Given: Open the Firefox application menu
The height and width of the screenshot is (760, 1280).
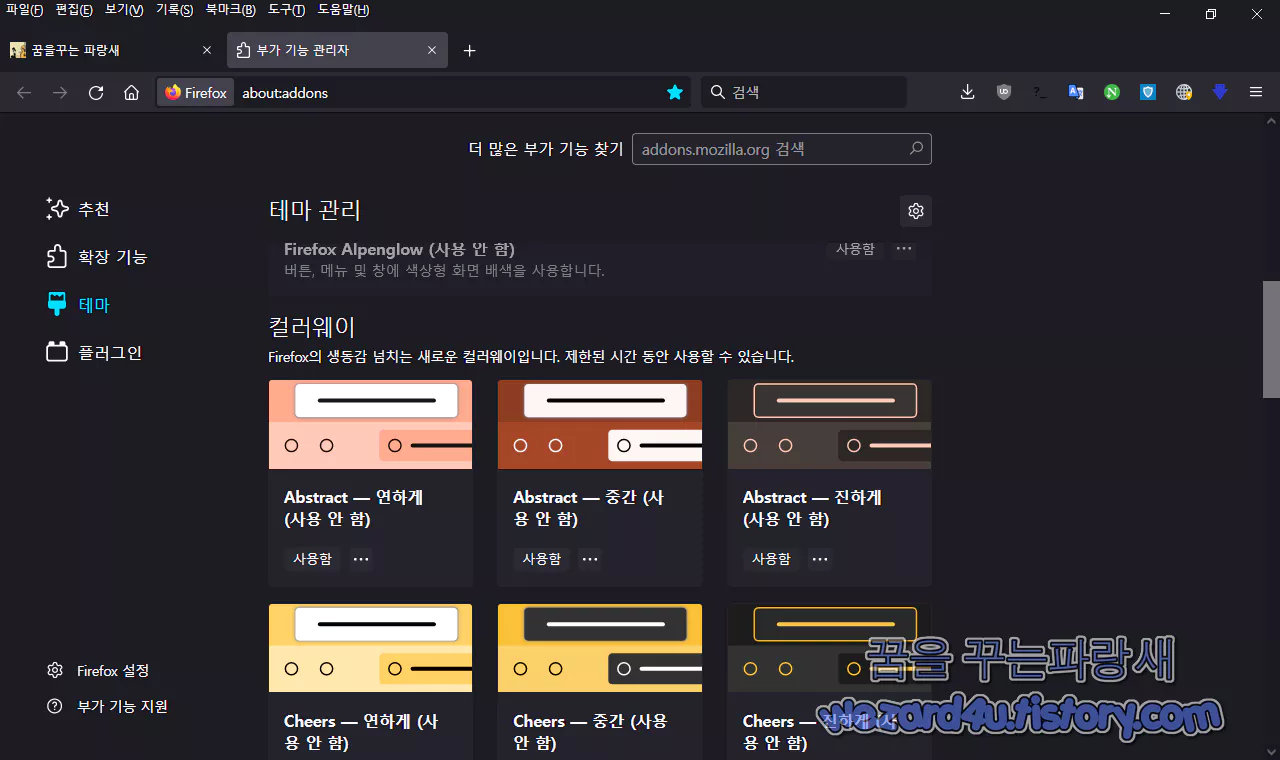Looking at the screenshot, I should click(1255, 92).
